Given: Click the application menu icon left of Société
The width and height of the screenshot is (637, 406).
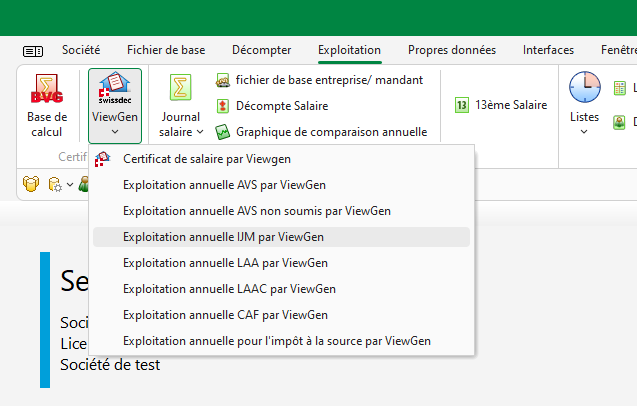Looking at the screenshot, I should (x=33, y=50).
